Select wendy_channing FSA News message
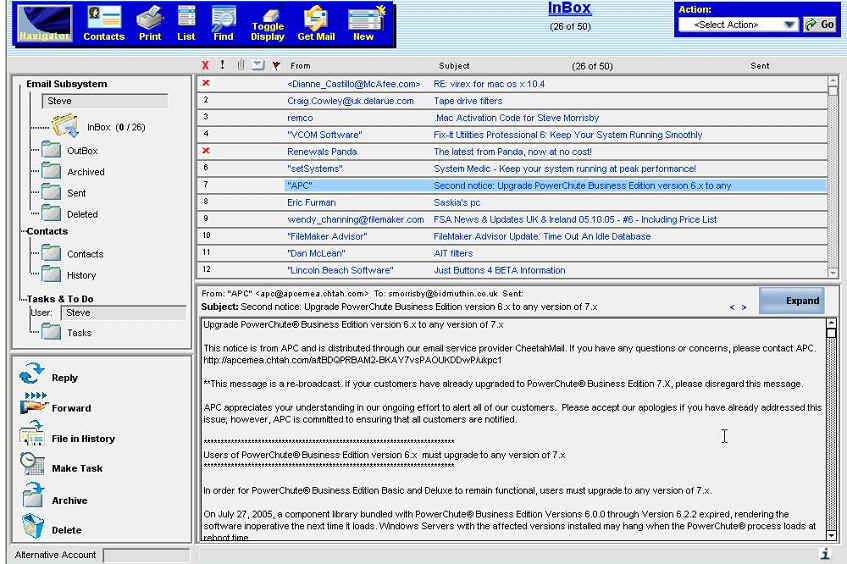847x564 pixels. pyautogui.click(x=512, y=219)
